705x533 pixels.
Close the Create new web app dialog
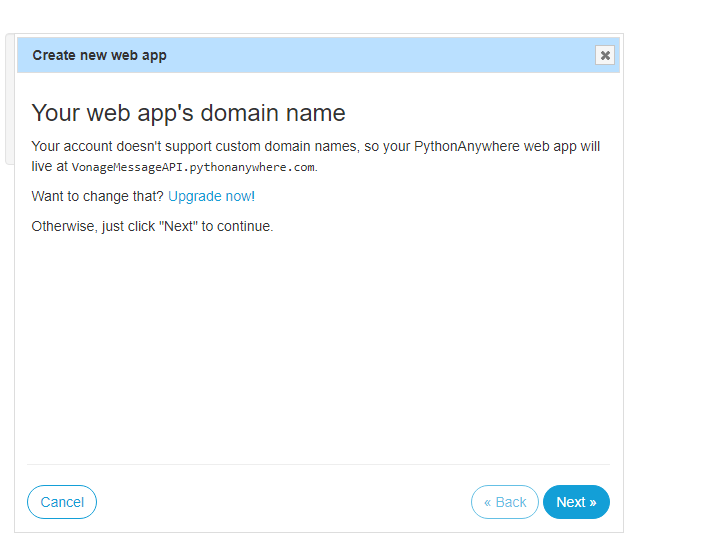(605, 55)
